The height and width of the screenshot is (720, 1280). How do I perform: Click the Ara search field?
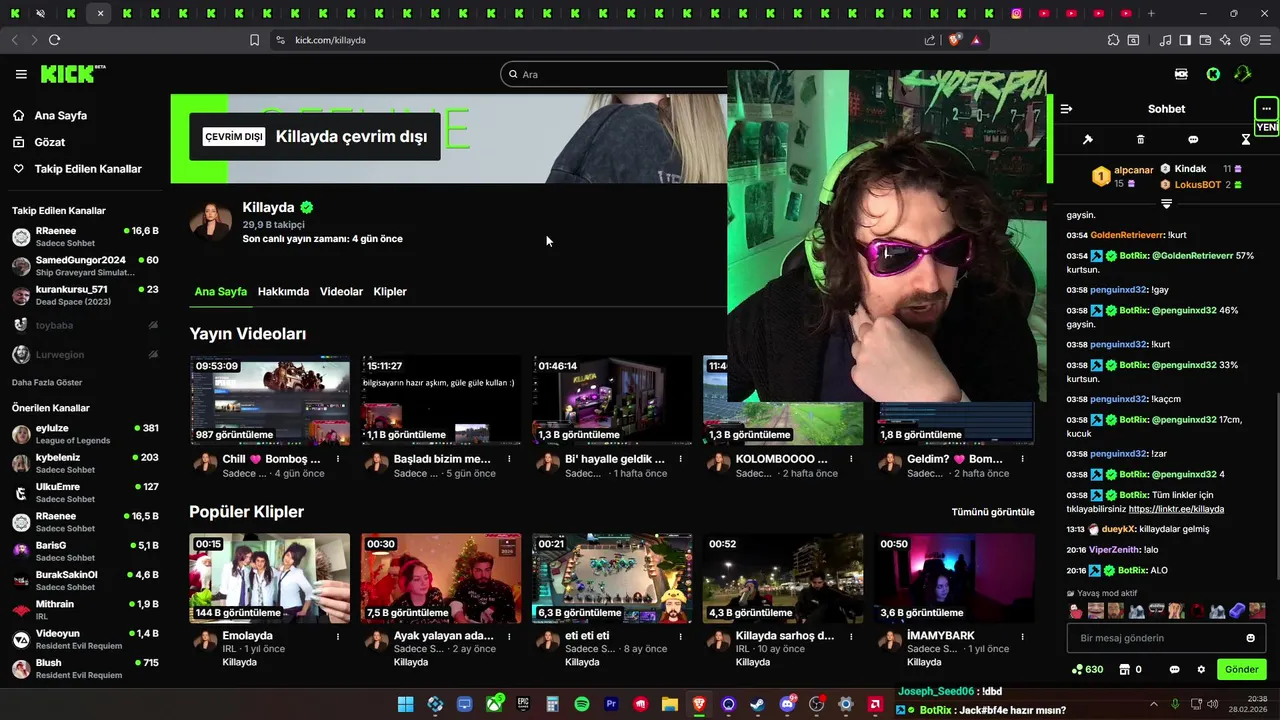pos(639,74)
